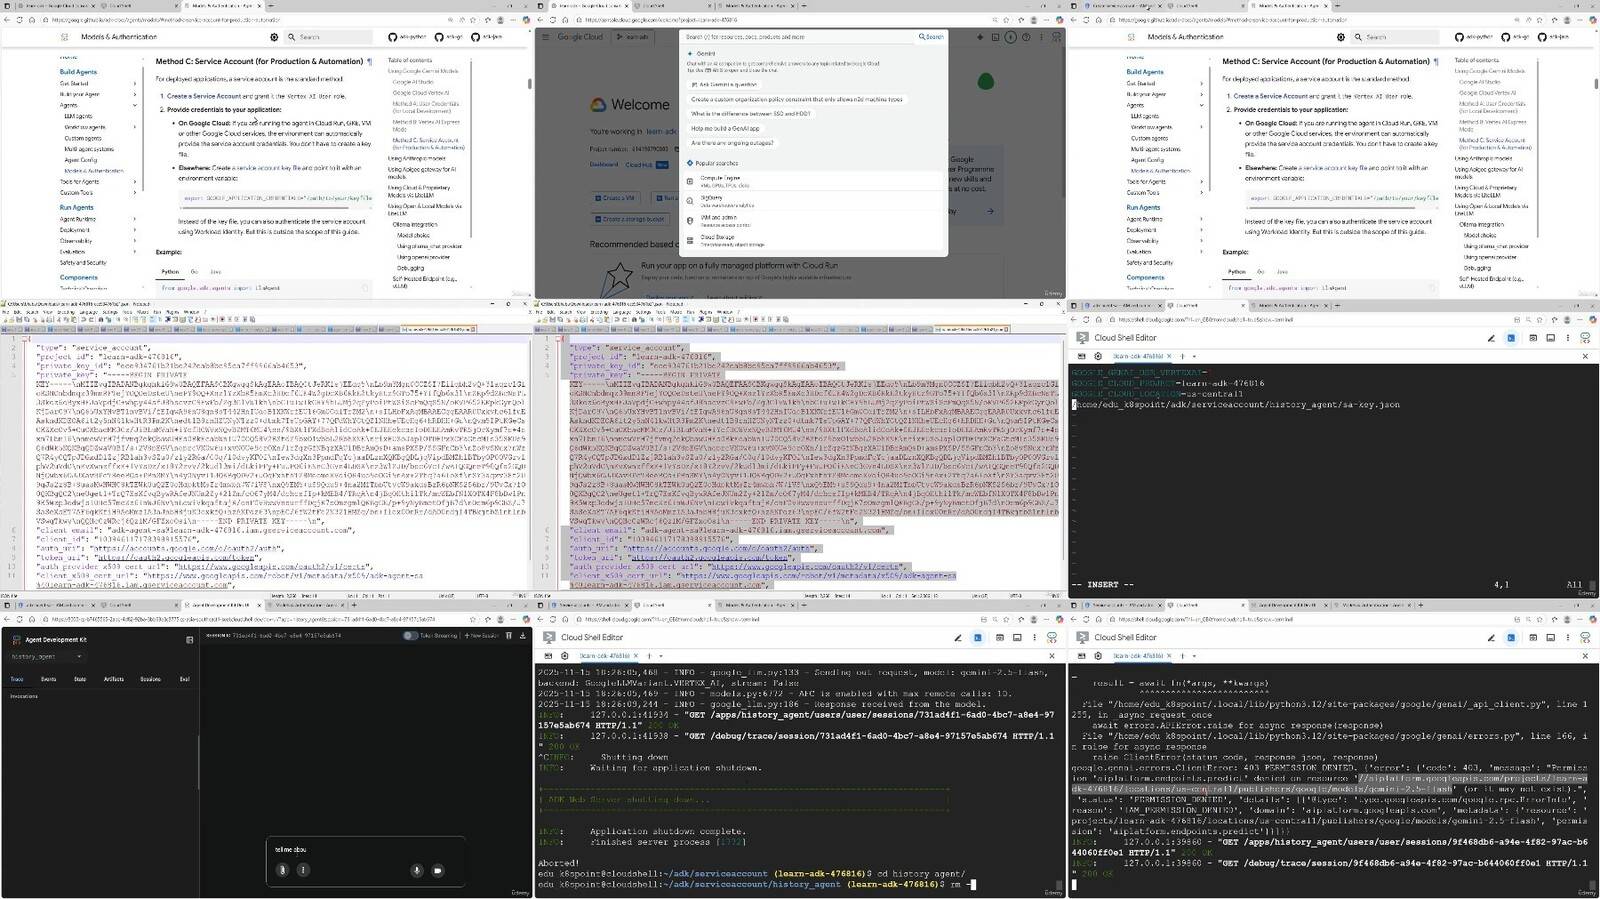Open the Google Cloud console navigation menu

pos(545,37)
